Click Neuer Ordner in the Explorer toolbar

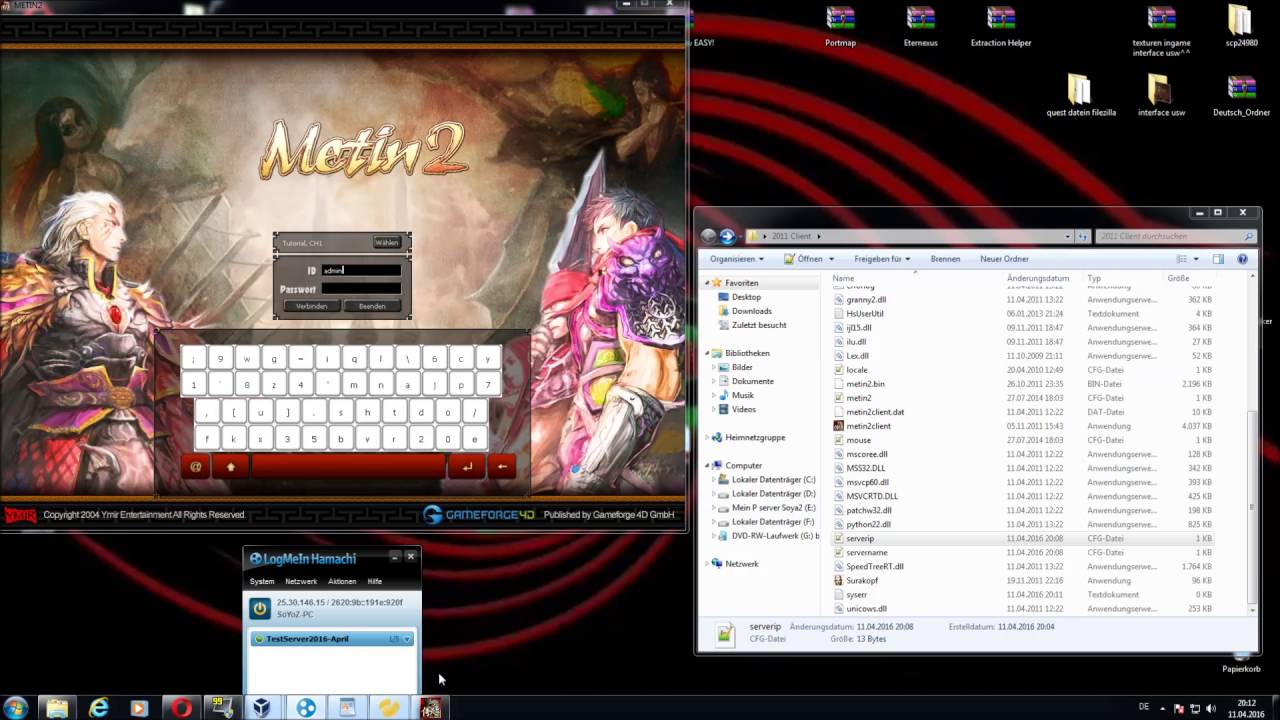[x=1004, y=259]
